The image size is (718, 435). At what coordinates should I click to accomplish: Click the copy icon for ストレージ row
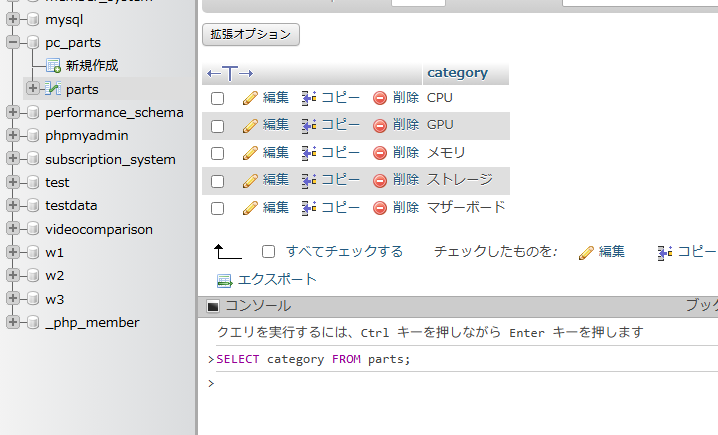click(309, 180)
